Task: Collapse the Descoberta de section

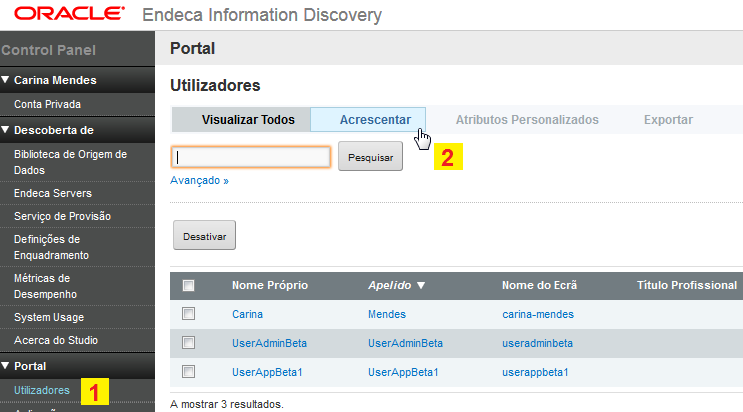Action: click(x=6, y=130)
